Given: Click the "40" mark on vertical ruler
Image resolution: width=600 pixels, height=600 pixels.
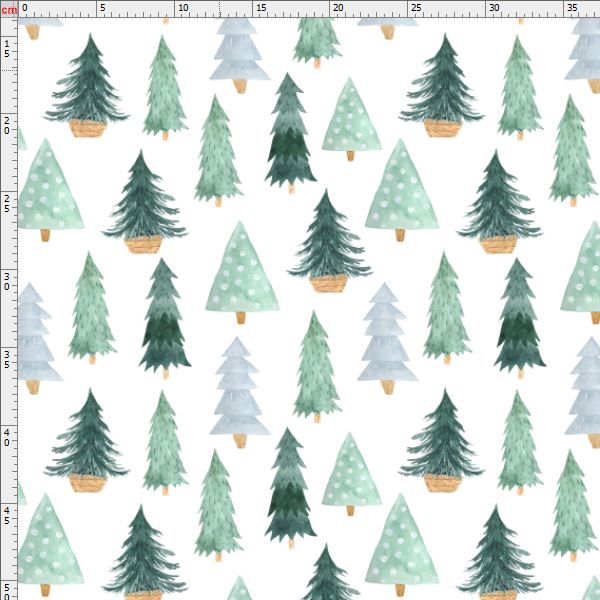Looking at the screenshot, I should pos(7,437).
